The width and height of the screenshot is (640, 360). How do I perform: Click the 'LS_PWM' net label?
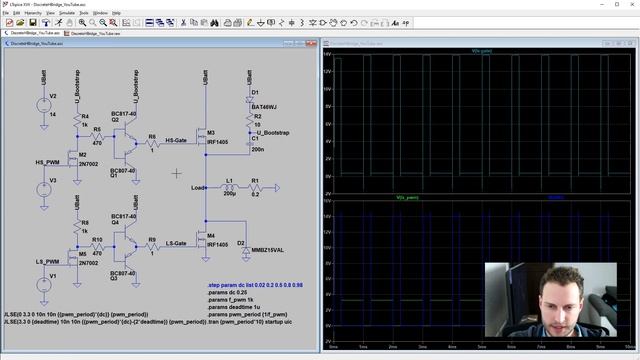pos(47,262)
